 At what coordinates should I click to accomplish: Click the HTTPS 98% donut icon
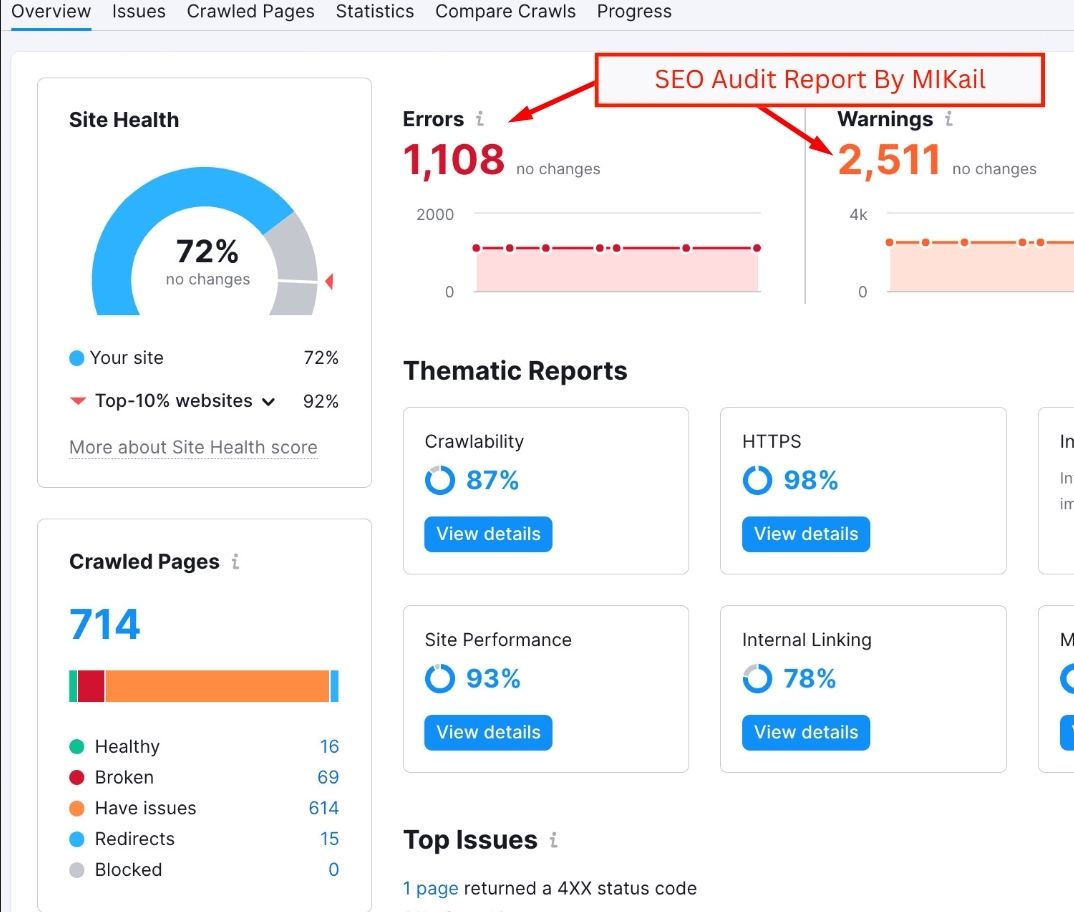tap(757, 481)
